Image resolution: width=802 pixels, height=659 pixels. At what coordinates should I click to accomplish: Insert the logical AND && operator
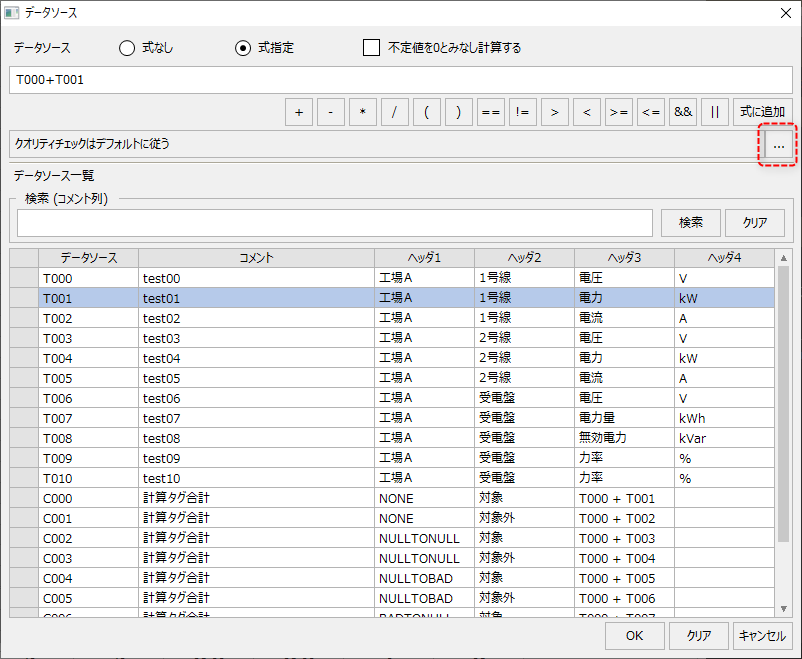(683, 112)
